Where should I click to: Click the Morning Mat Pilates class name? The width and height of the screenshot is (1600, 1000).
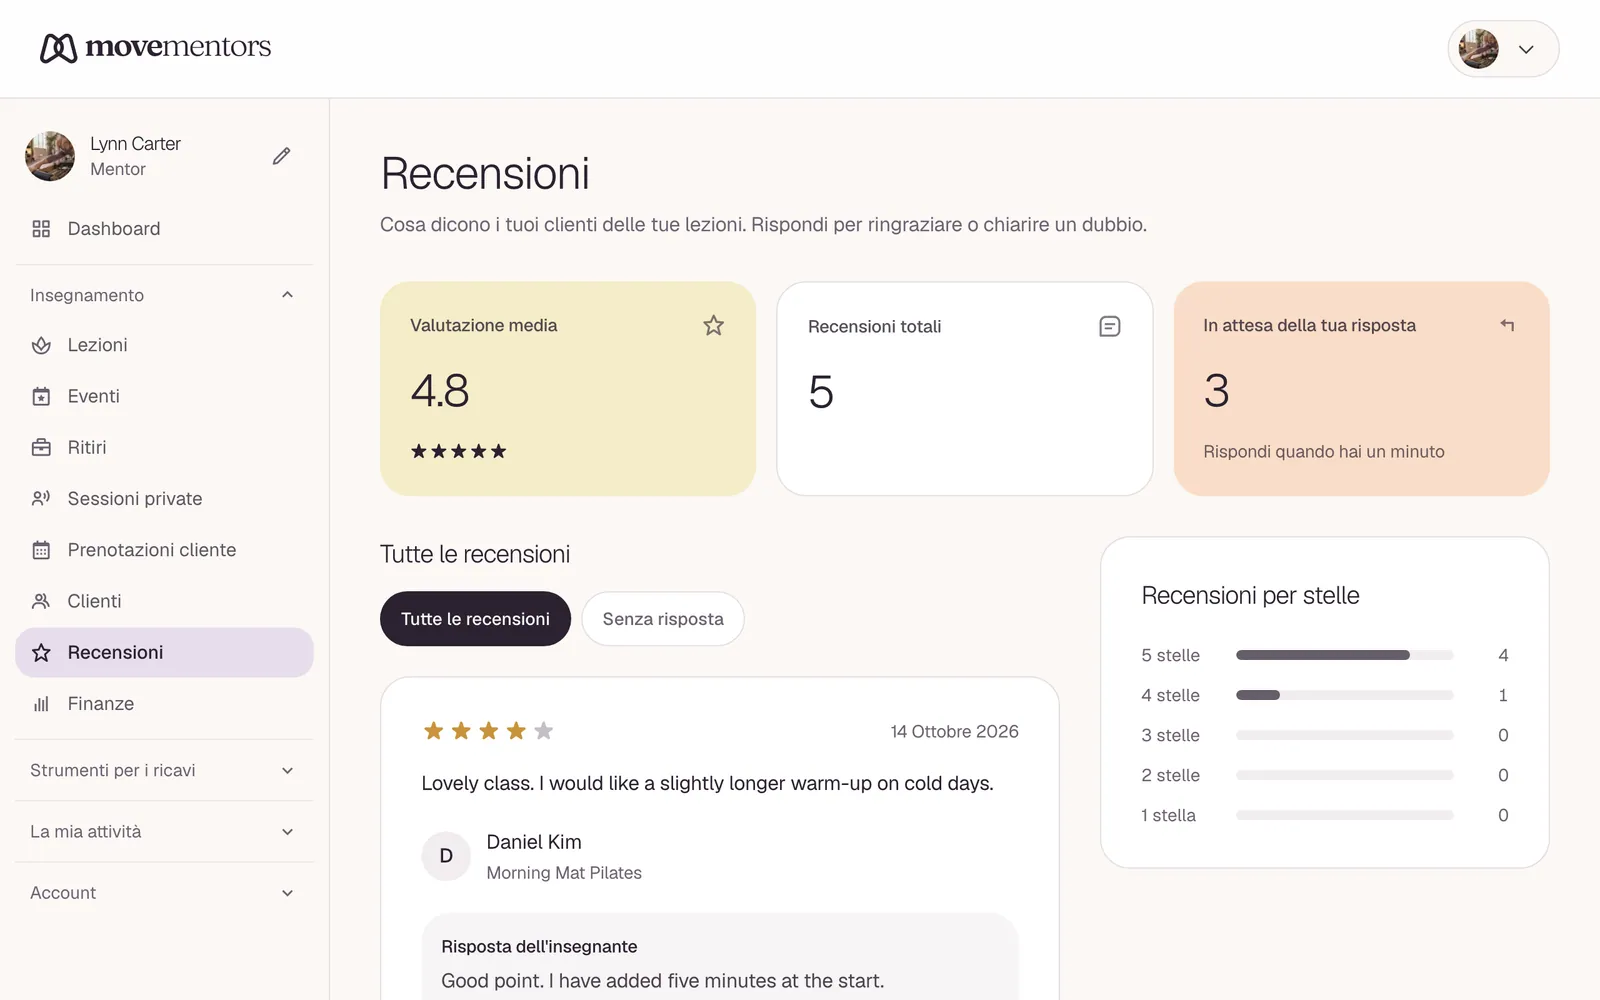[564, 873]
